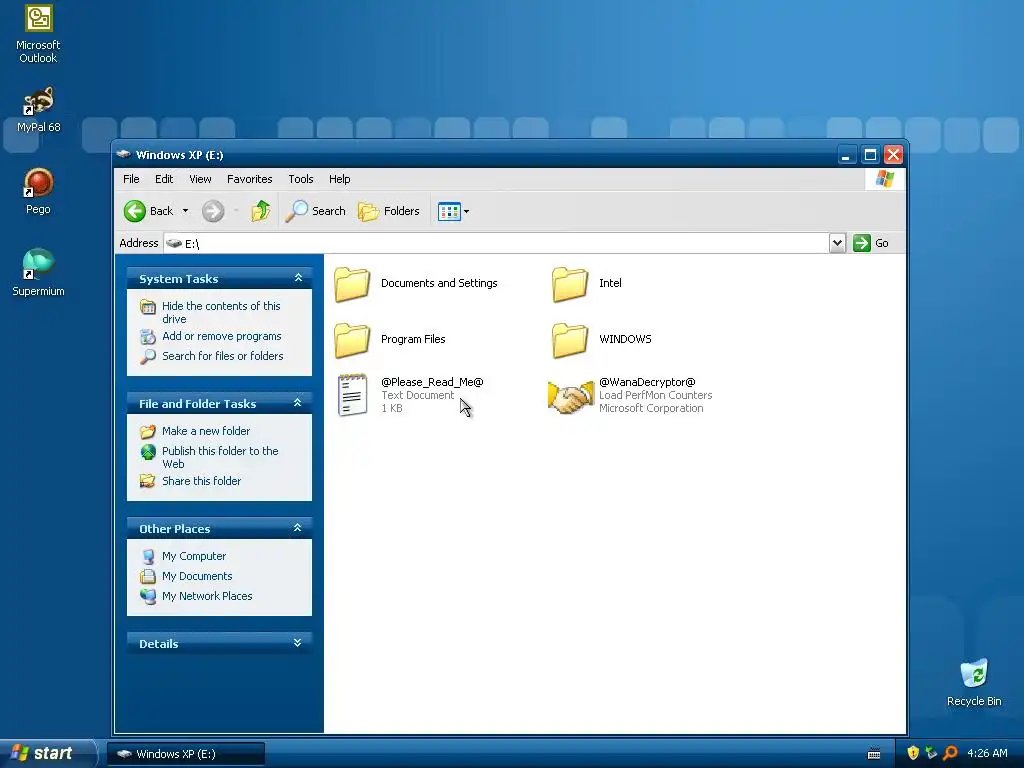The width and height of the screenshot is (1024, 768).
Task: Open the Back button history dropdown arrow
Action: coord(185,211)
